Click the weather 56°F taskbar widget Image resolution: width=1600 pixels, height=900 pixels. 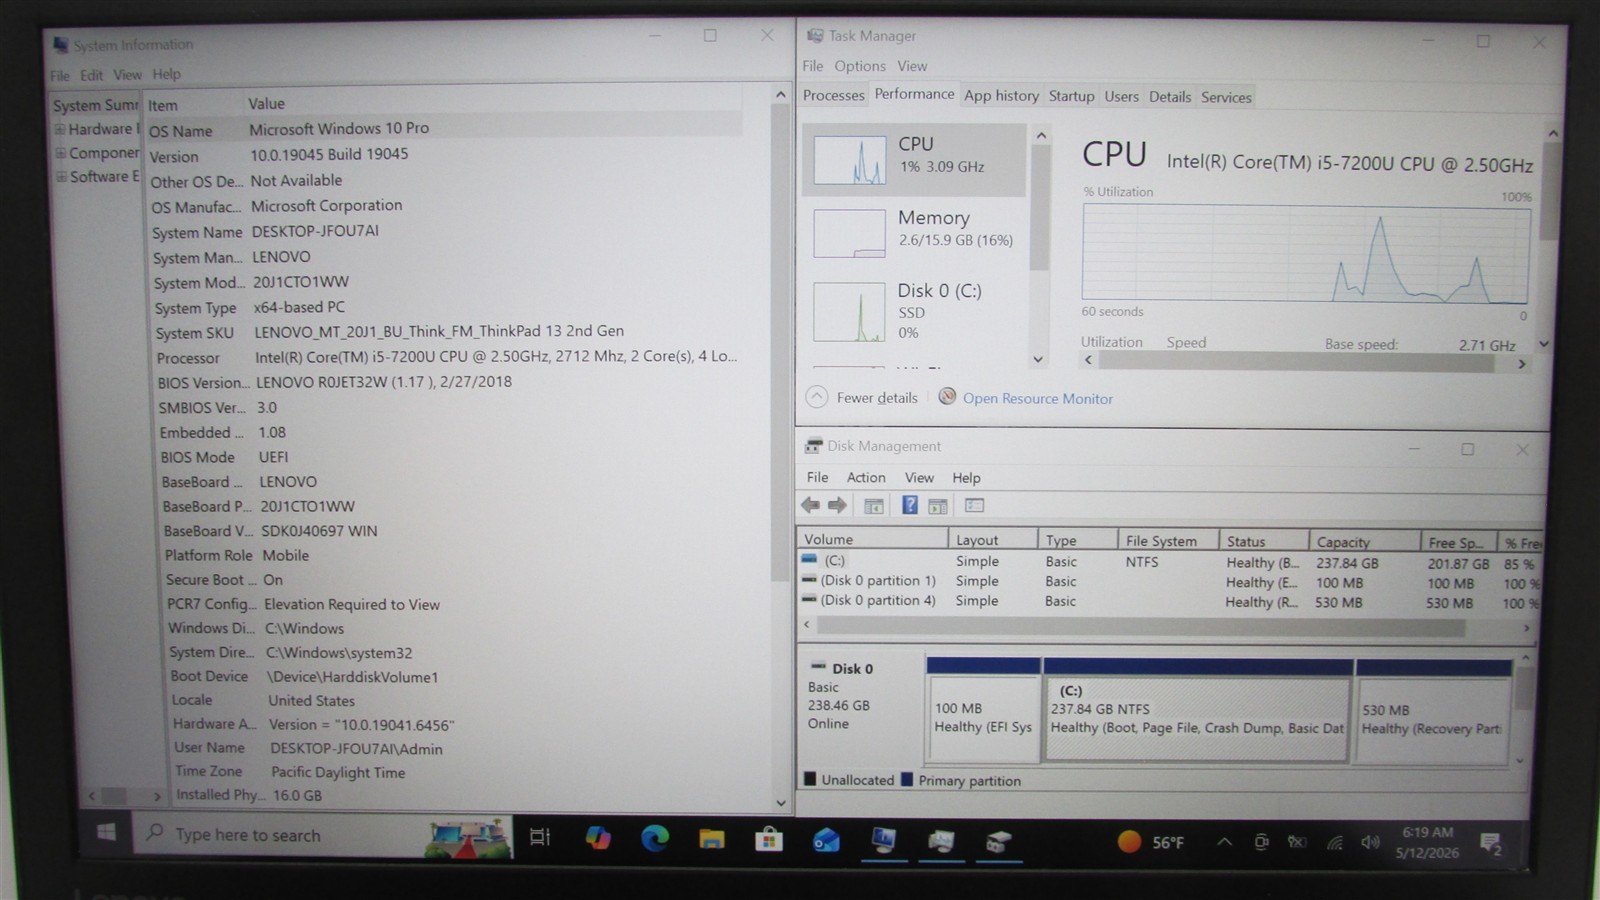pos(1151,842)
